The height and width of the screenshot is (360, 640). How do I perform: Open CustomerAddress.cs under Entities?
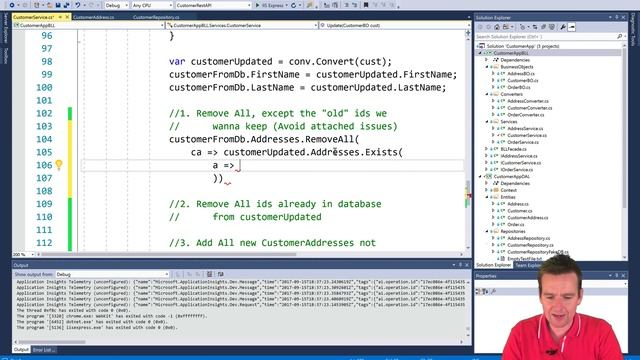click(528, 218)
